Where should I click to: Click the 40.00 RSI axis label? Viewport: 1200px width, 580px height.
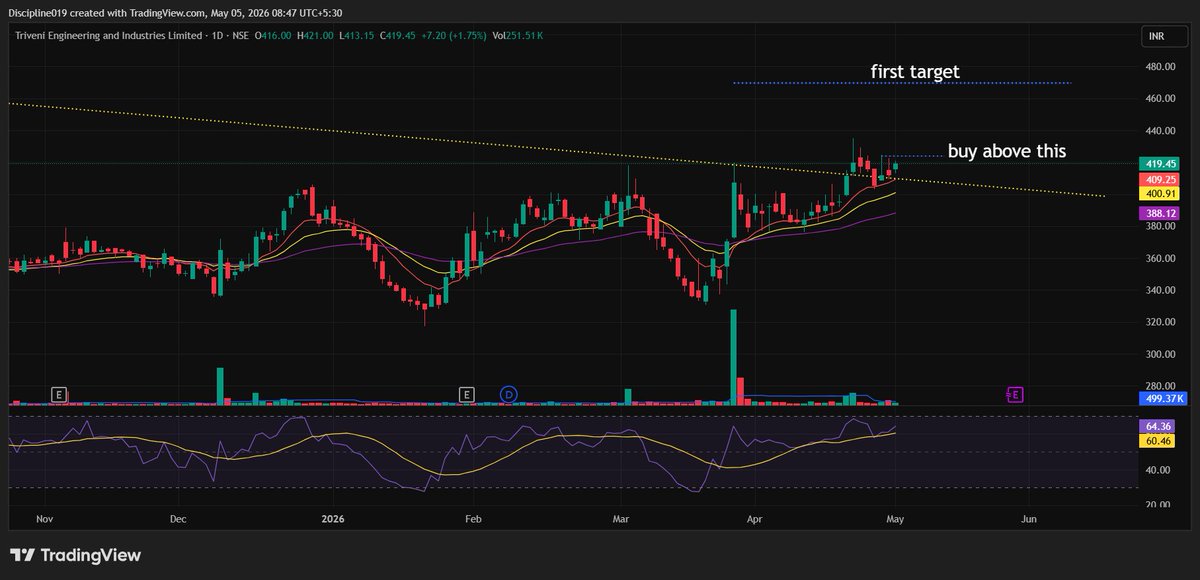(1157, 470)
